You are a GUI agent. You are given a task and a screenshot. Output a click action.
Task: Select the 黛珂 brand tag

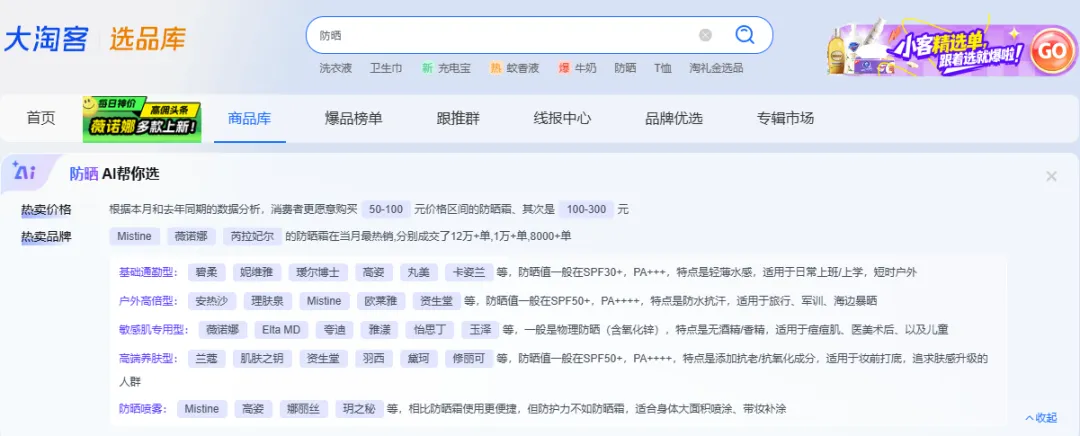(419, 359)
